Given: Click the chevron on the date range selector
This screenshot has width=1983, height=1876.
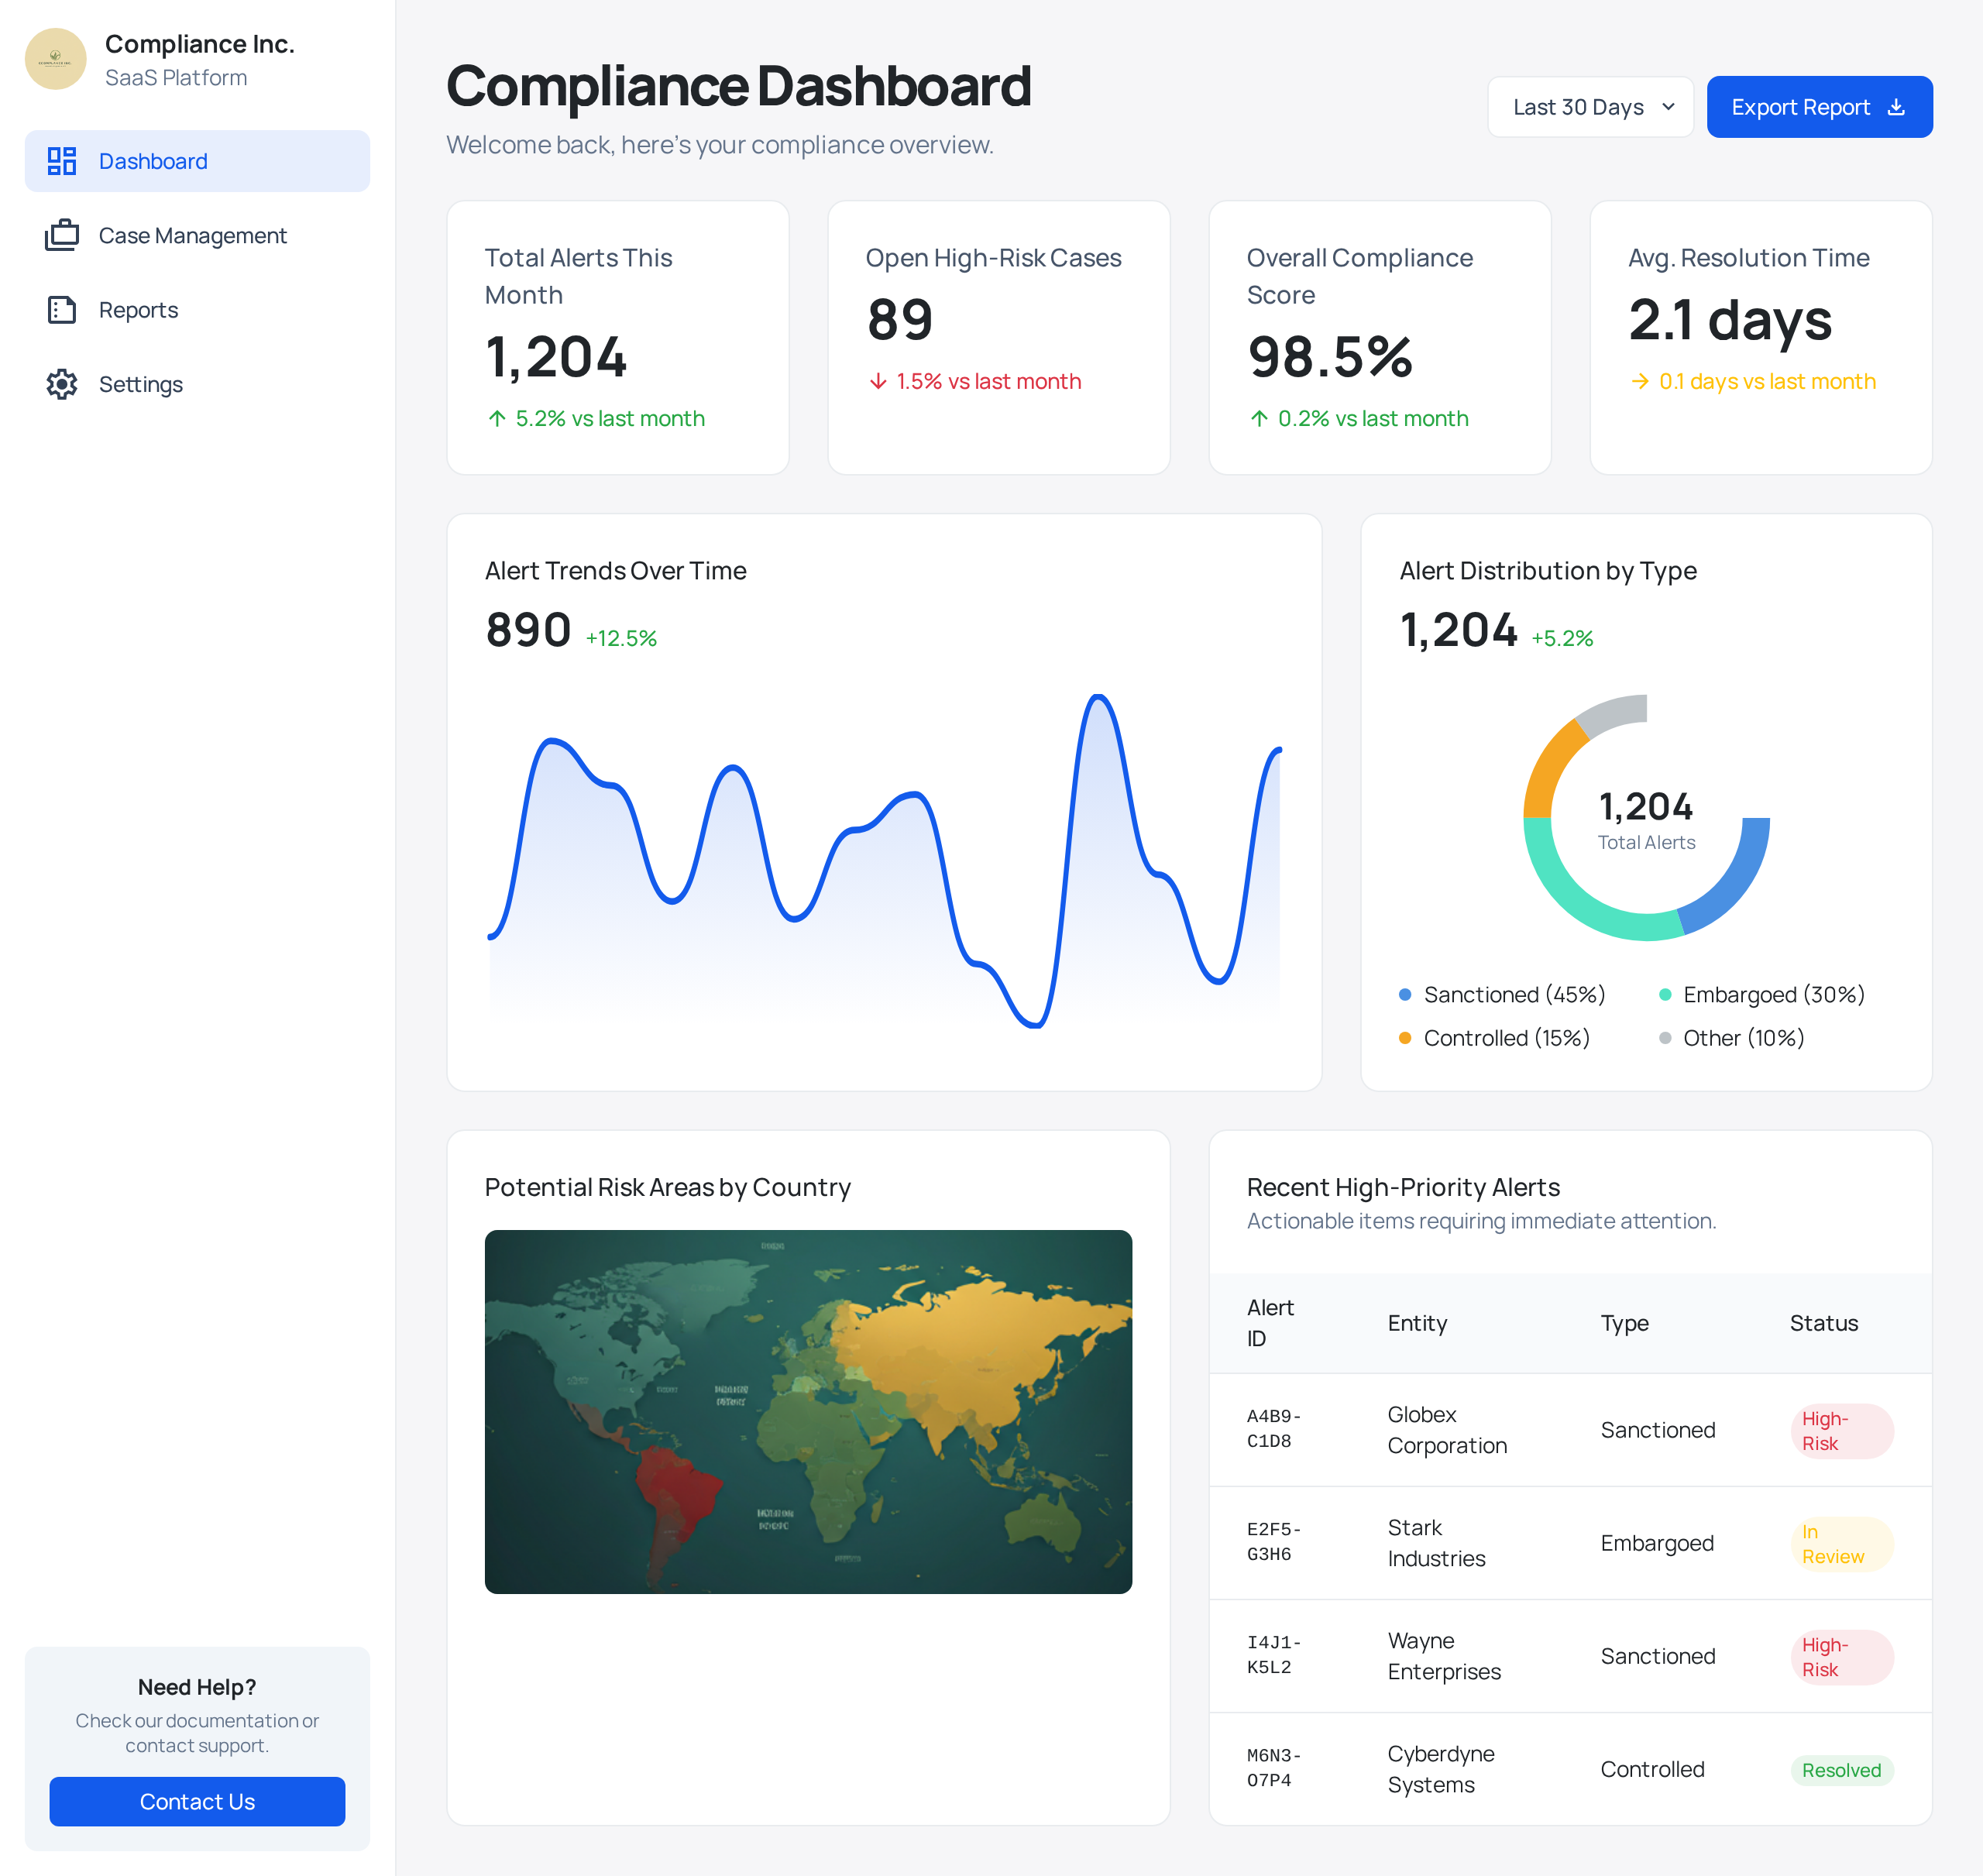Looking at the screenshot, I should (x=1668, y=107).
